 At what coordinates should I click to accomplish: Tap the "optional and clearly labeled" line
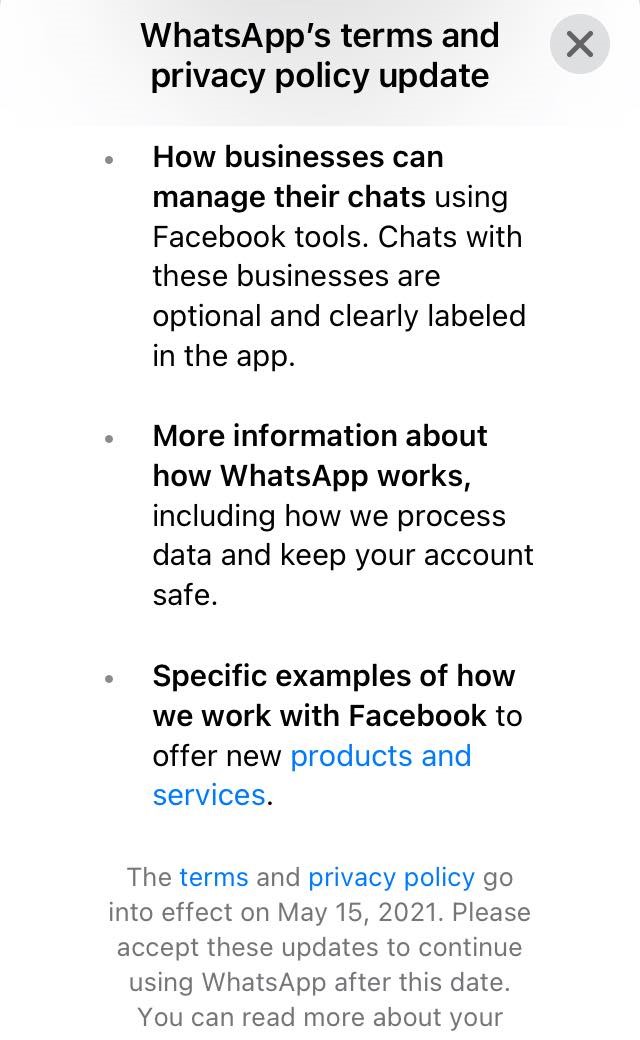click(338, 316)
